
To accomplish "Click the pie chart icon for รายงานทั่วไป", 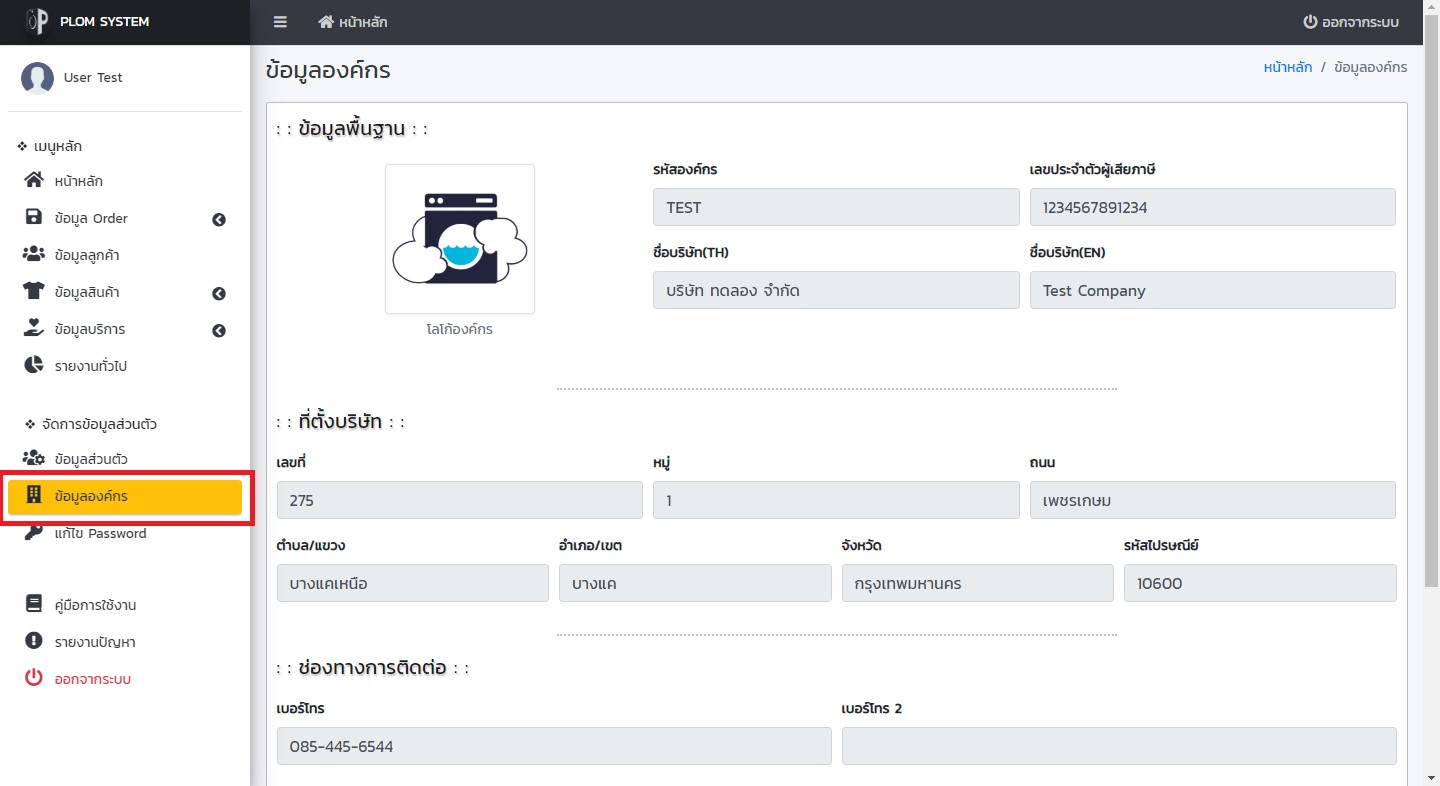I will tap(34, 366).
